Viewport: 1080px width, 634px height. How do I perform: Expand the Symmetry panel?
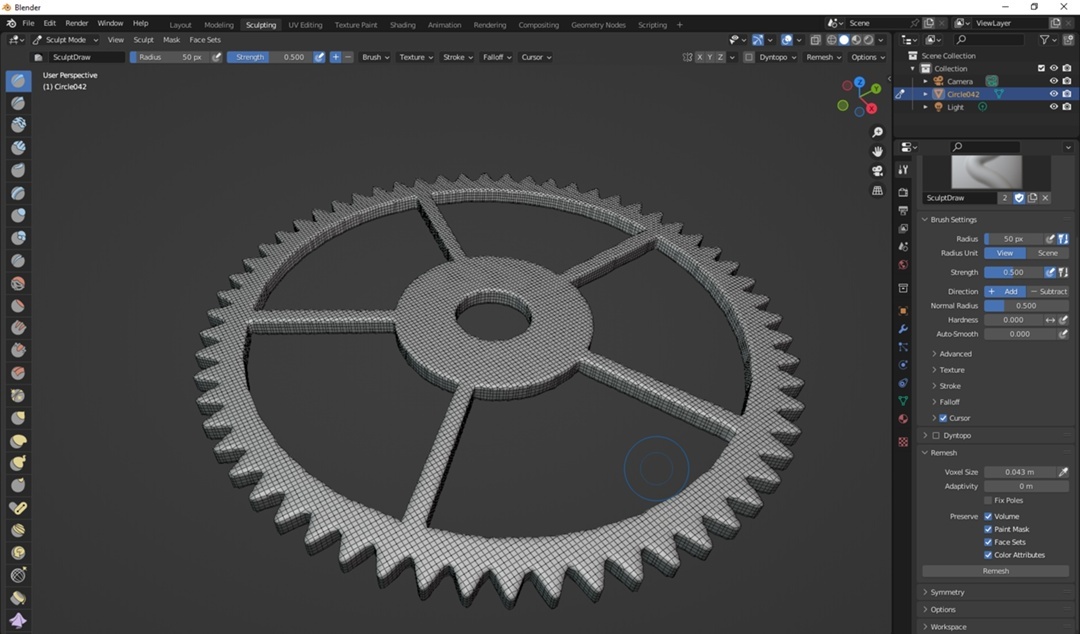click(x=947, y=593)
